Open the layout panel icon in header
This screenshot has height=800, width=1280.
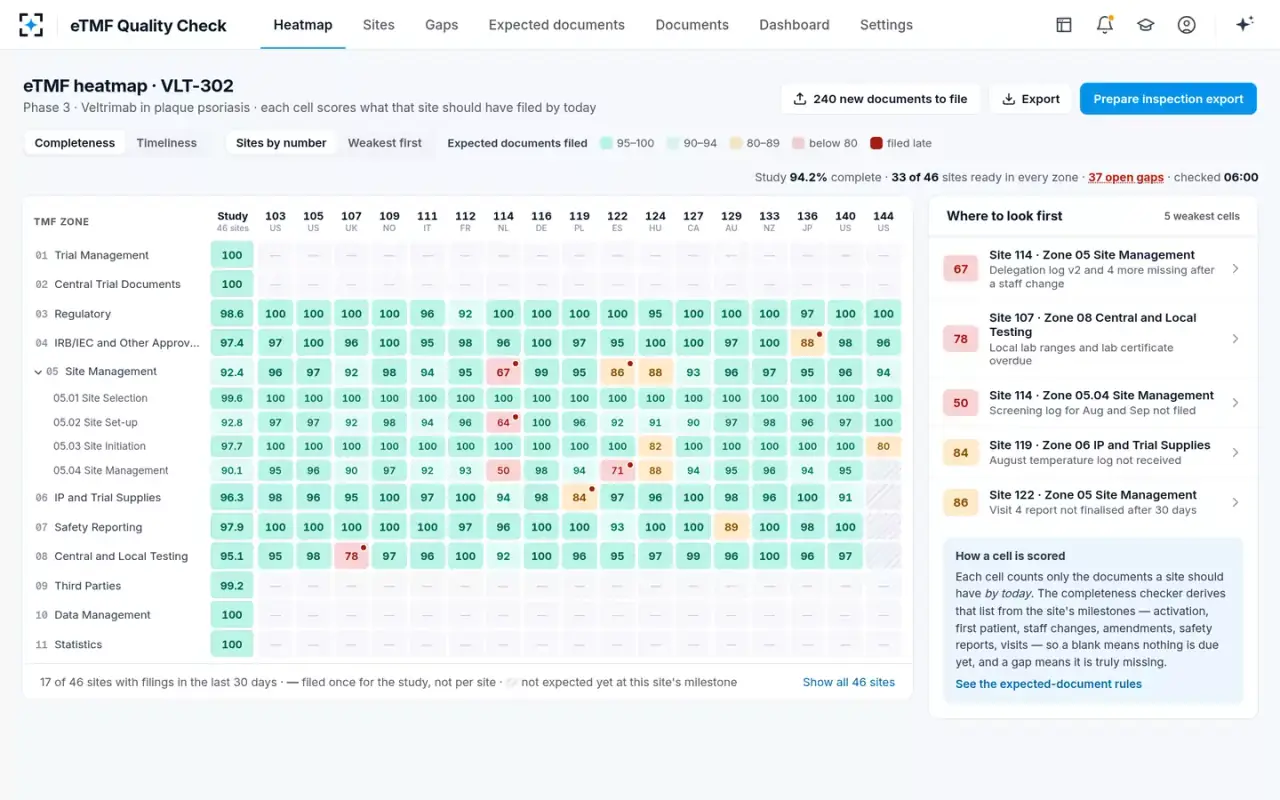pos(1064,25)
